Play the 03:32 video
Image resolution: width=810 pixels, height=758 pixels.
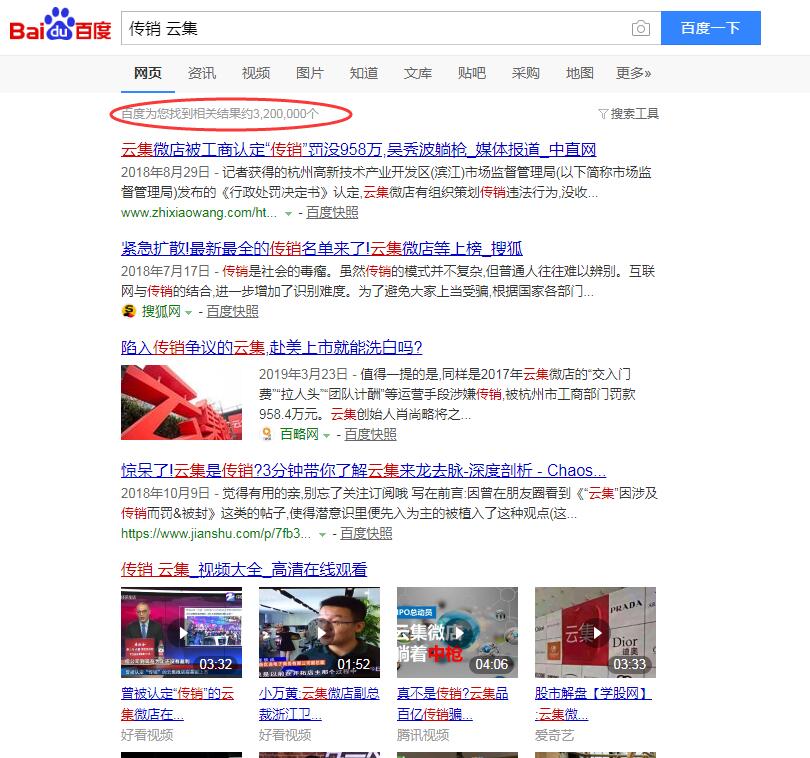181,632
